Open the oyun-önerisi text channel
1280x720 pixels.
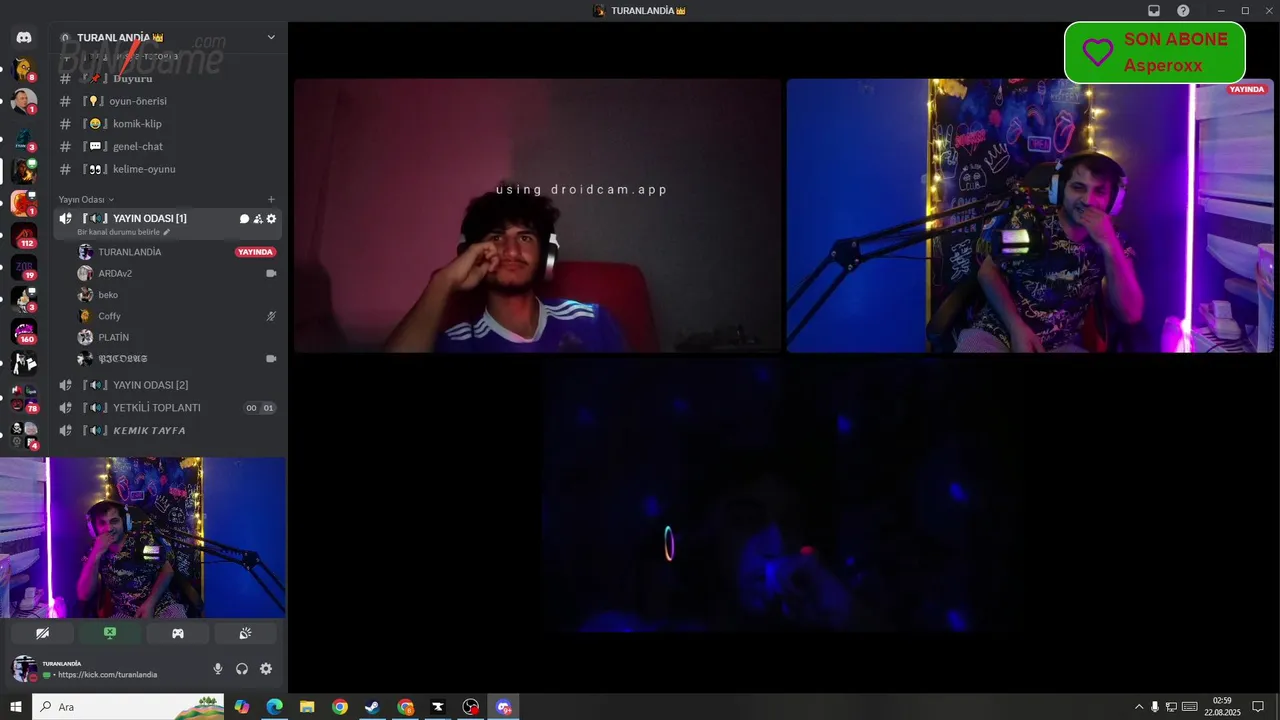coord(168,101)
